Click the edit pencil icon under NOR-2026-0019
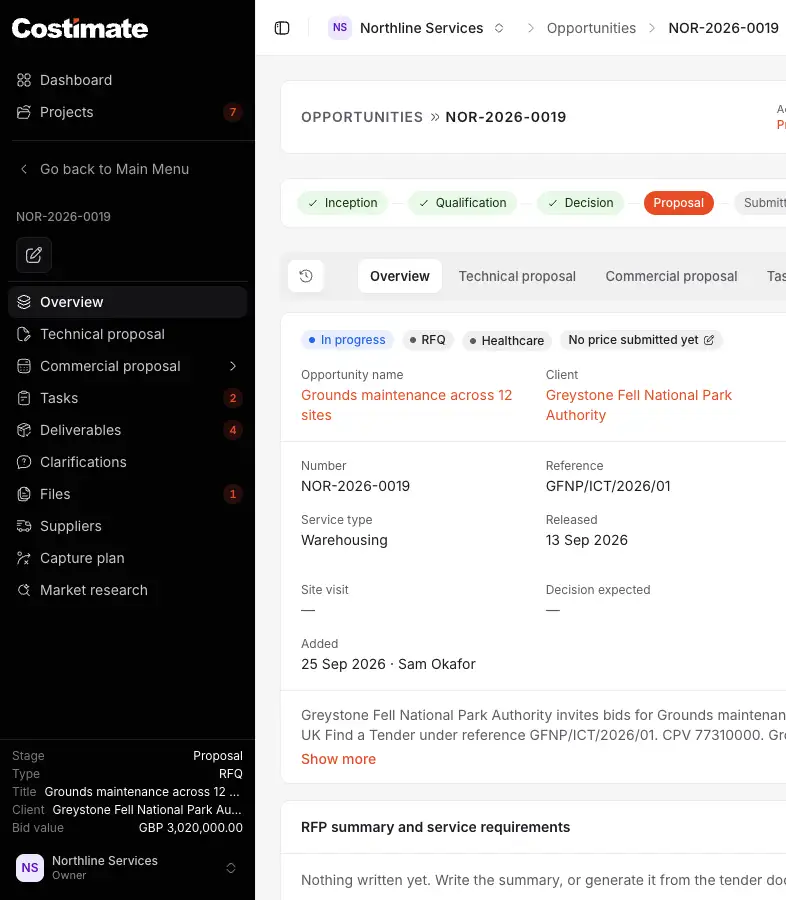Screen dimensions: 786x900 pyautogui.click(x=34, y=255)
